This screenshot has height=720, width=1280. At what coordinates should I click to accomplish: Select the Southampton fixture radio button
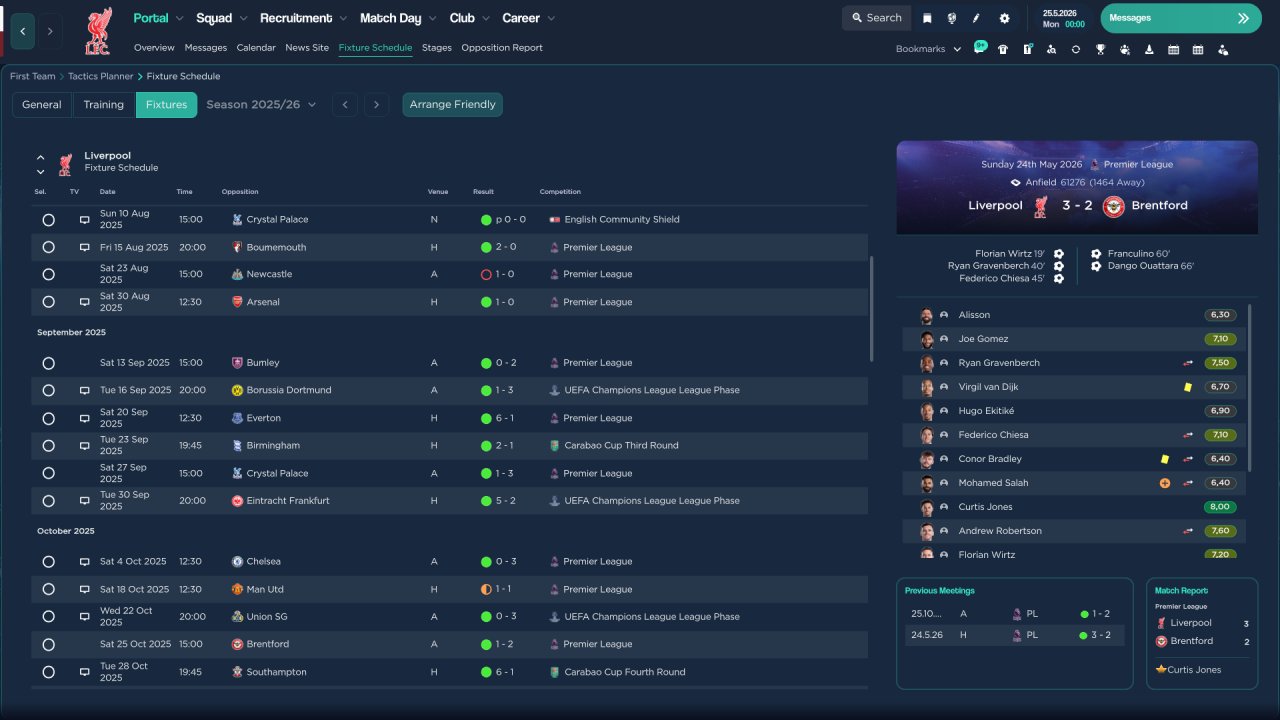tap(48, 672)
